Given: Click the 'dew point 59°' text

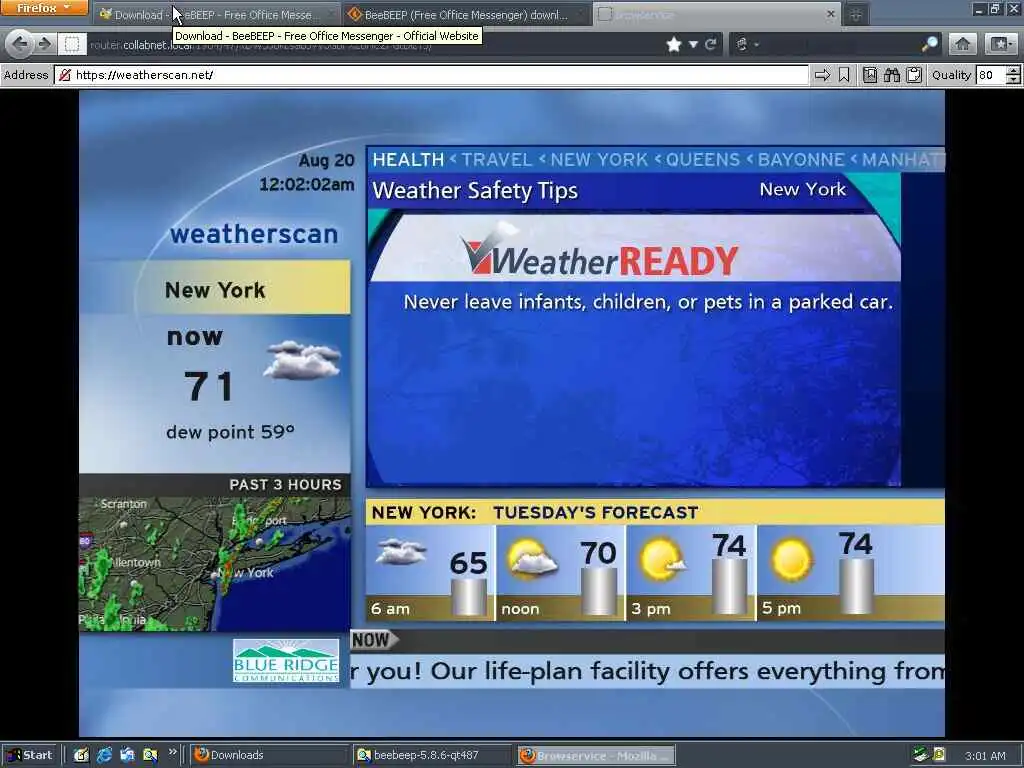Looking at the screenshot, I should (x=230, y=432).
